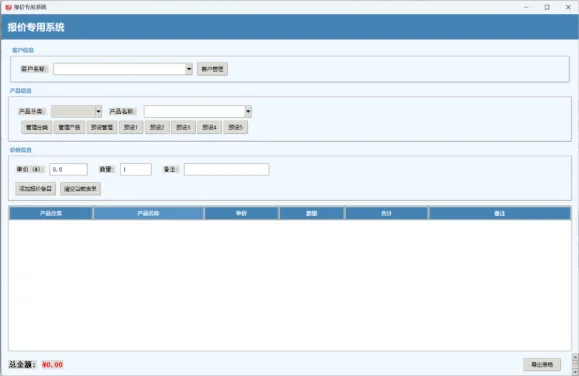Open 预设管理 preset management
Image resolution: width=579 pixels, height=376 pixels.
pyautogui.click(x=102, y=127)
